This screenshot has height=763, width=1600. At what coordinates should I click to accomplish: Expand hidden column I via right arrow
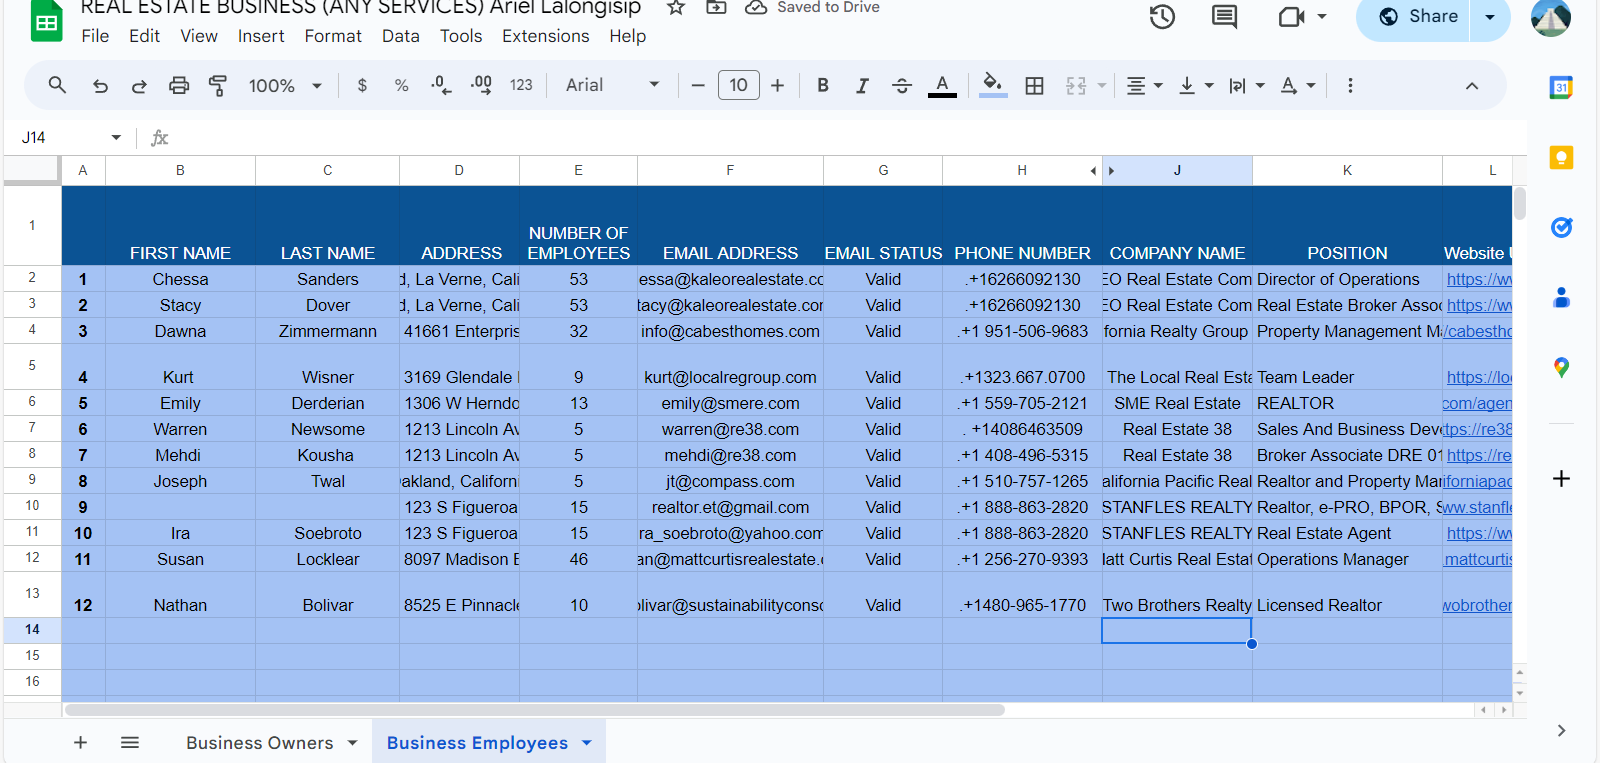pyautogui.click(x=1111, y=171)
